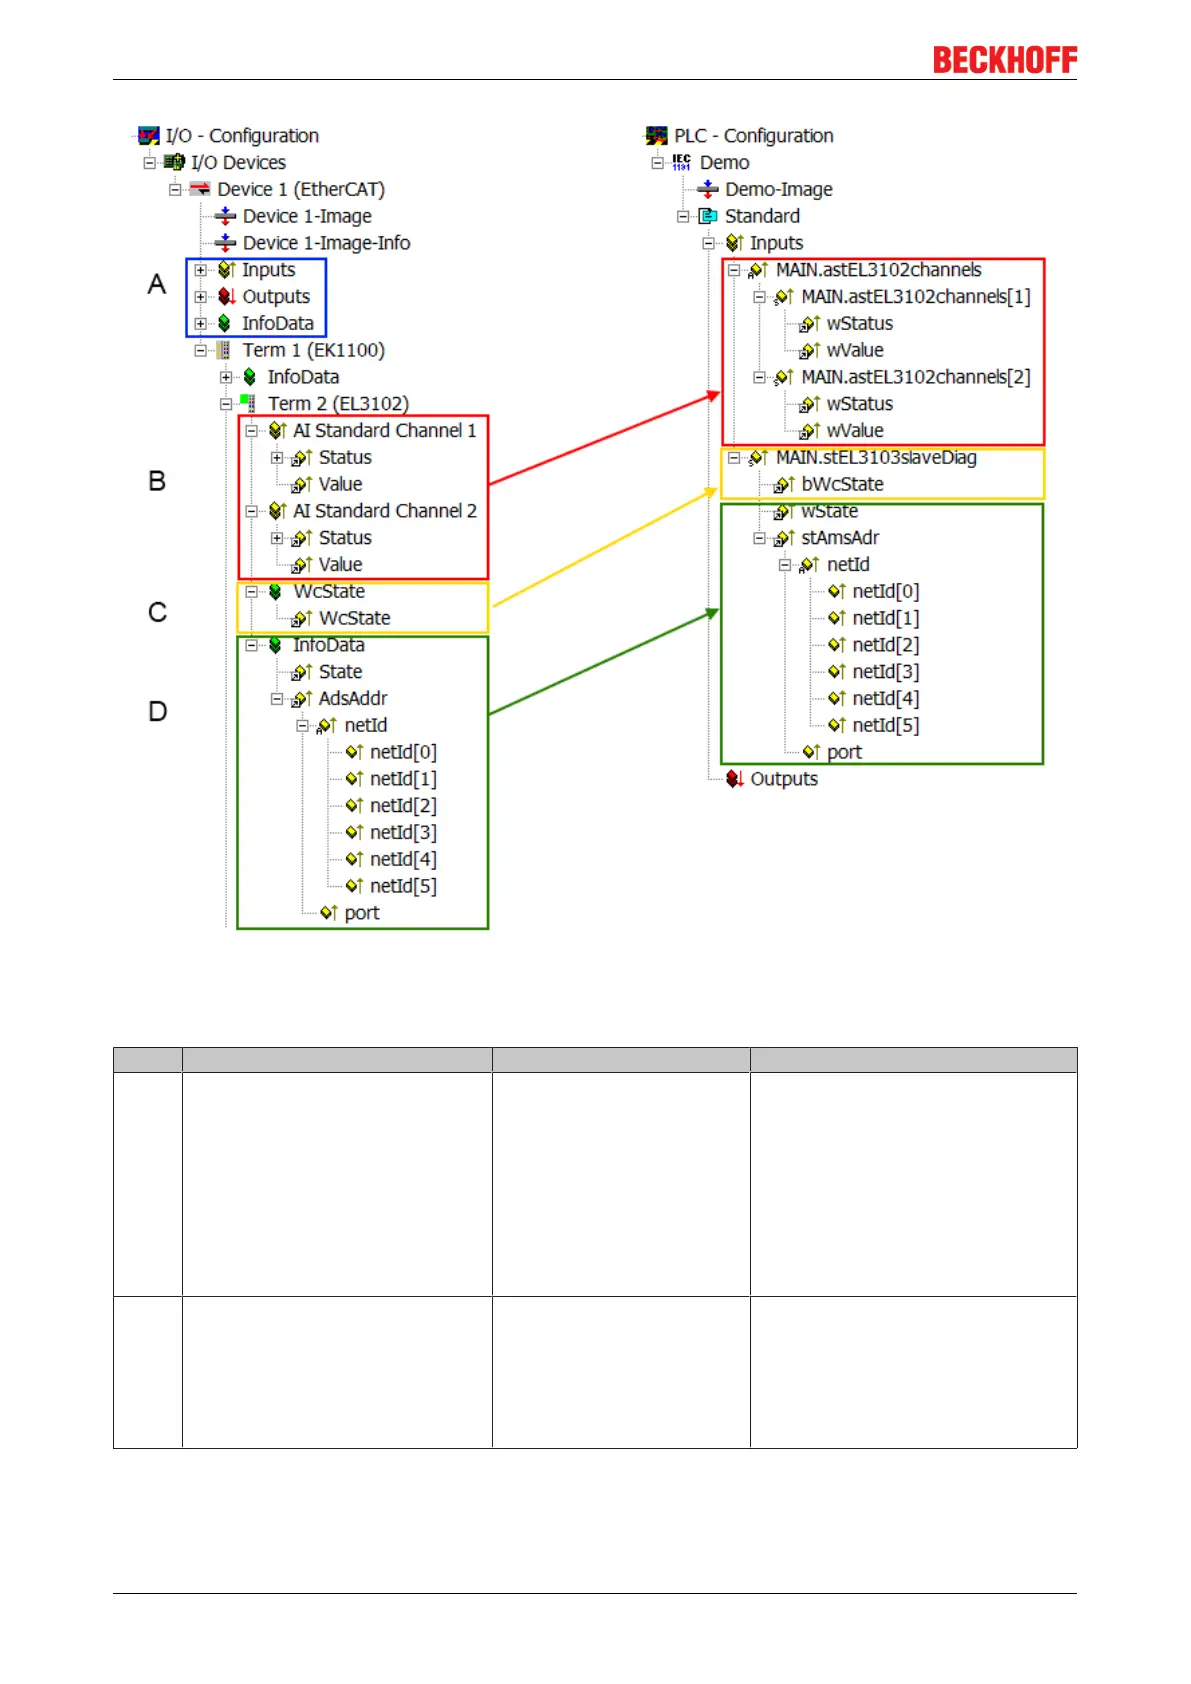This screenshot has height=1684, width=1191.
Task: Select Value under AI Standard Channel 1
Action: point(340,484)
